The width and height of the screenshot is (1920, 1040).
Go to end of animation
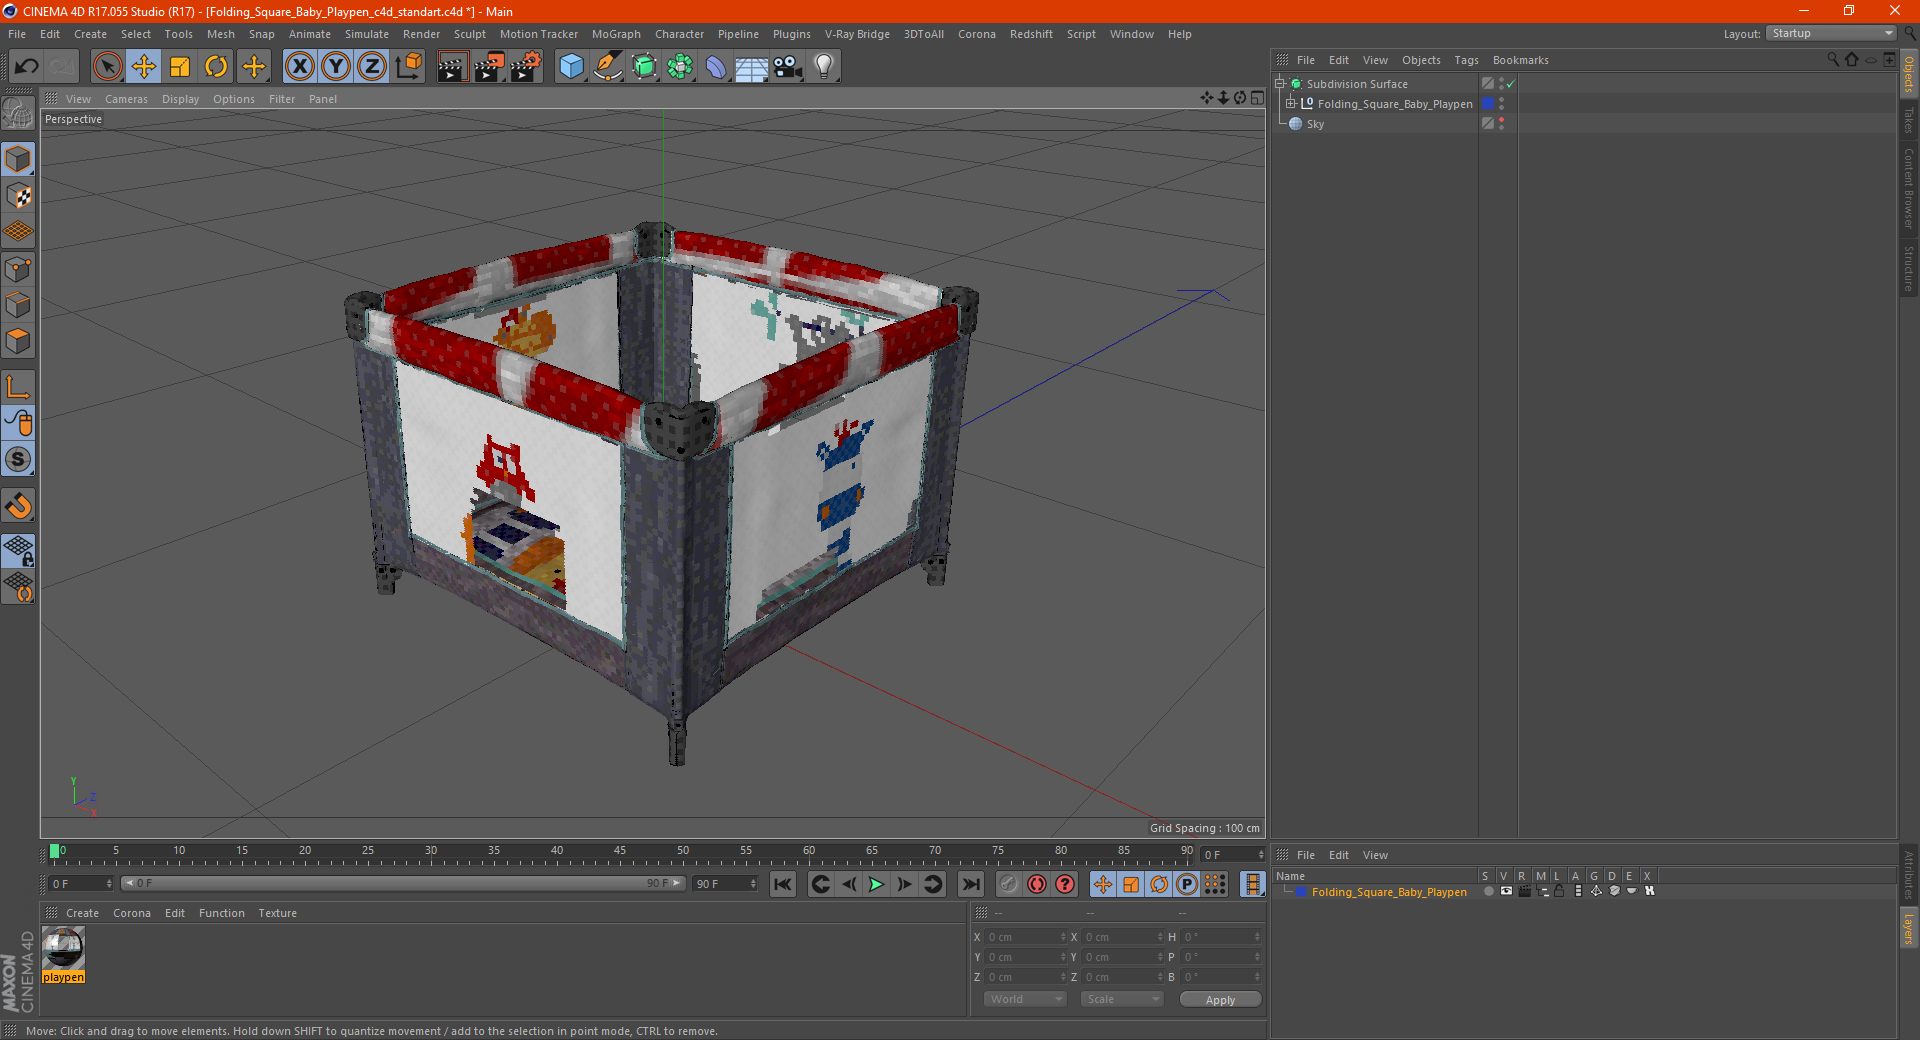(x=970, y=884)
